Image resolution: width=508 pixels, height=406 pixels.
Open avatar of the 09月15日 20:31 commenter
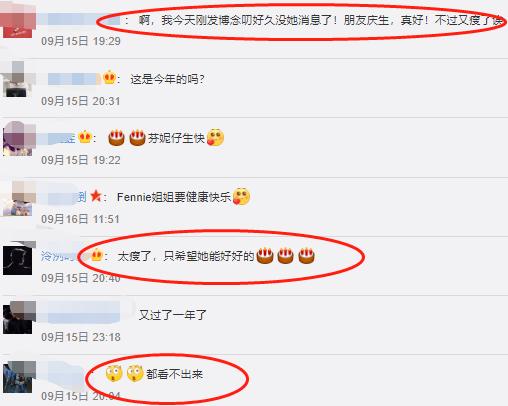coord(18,79)
